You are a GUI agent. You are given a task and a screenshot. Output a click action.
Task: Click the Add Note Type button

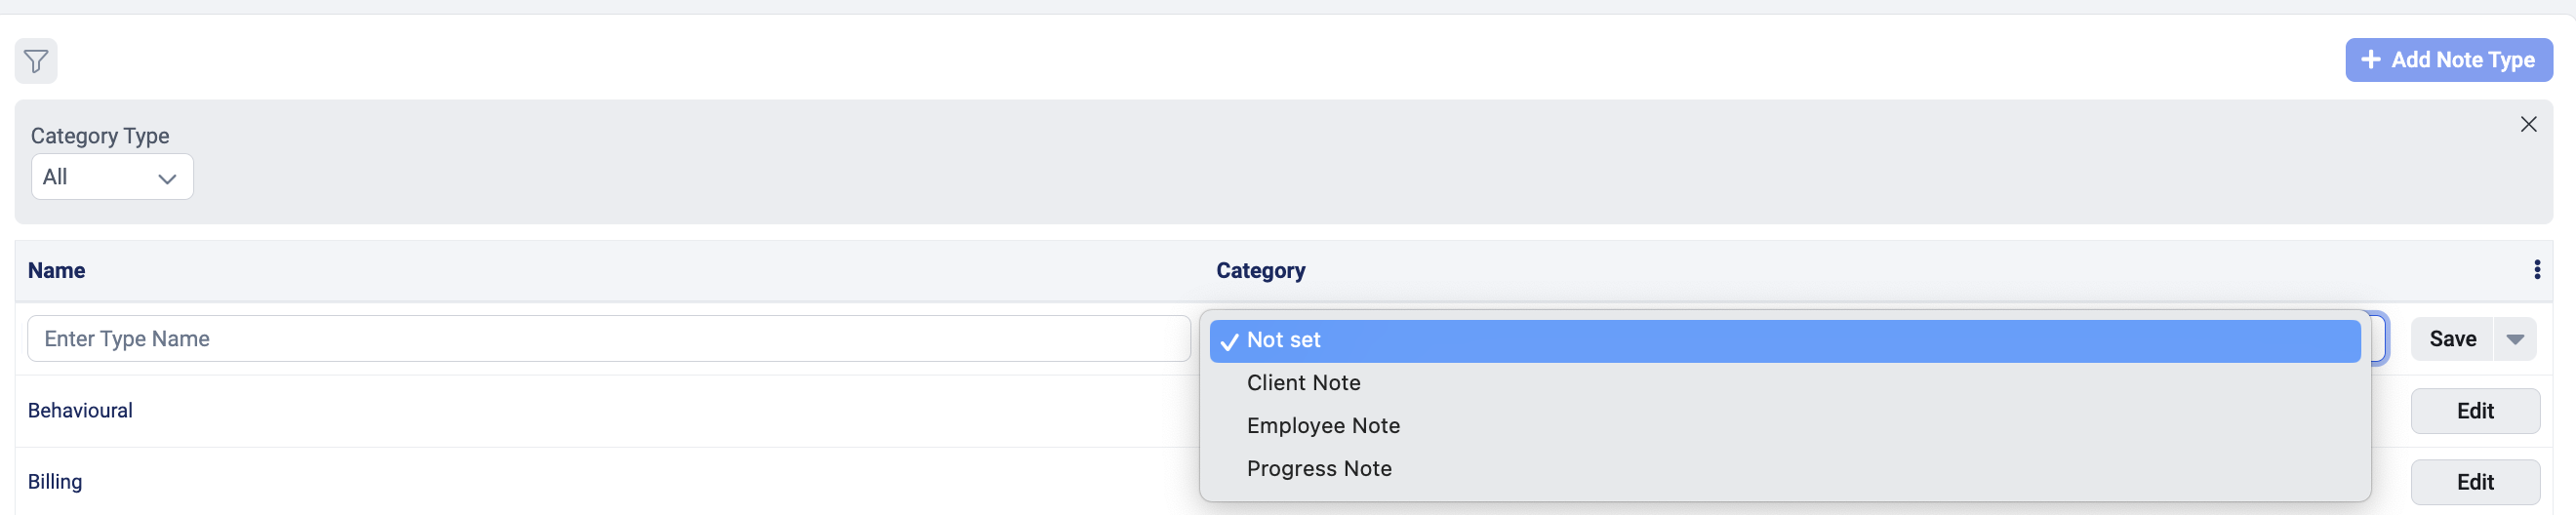[2448, 60]
